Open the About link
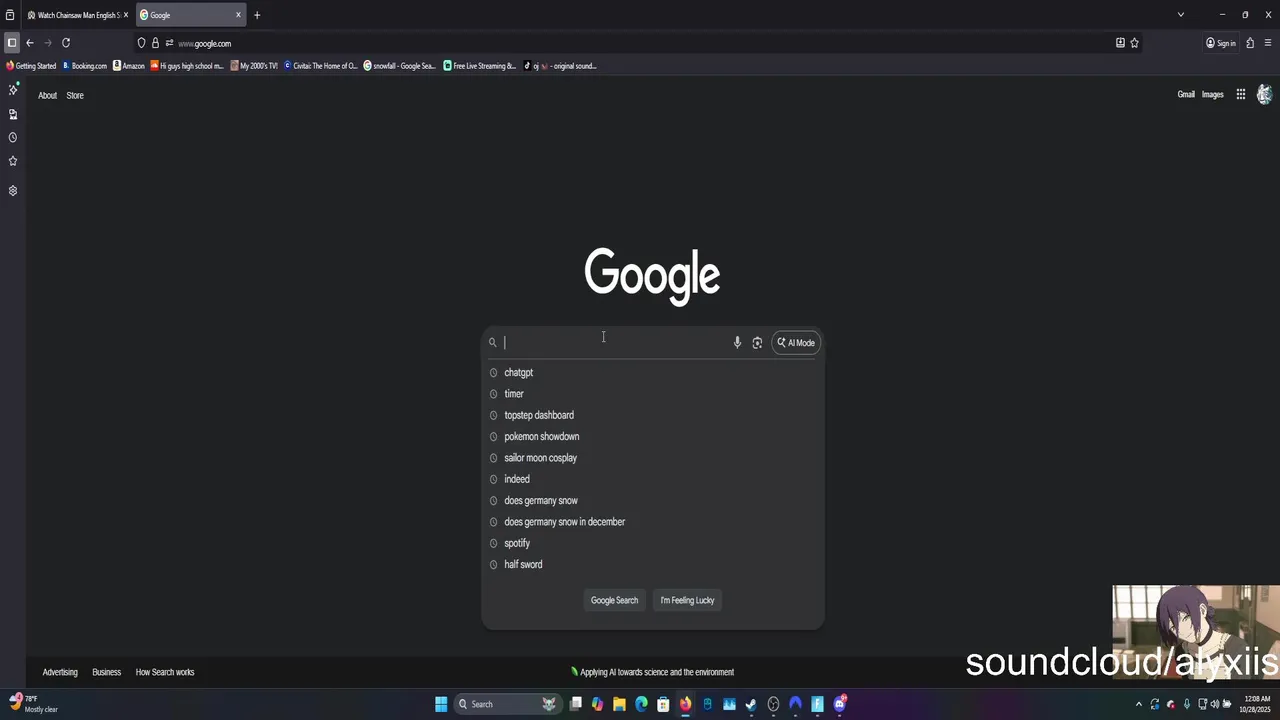This screenshot has height=720, width=1280. click(x=47, y=95)
